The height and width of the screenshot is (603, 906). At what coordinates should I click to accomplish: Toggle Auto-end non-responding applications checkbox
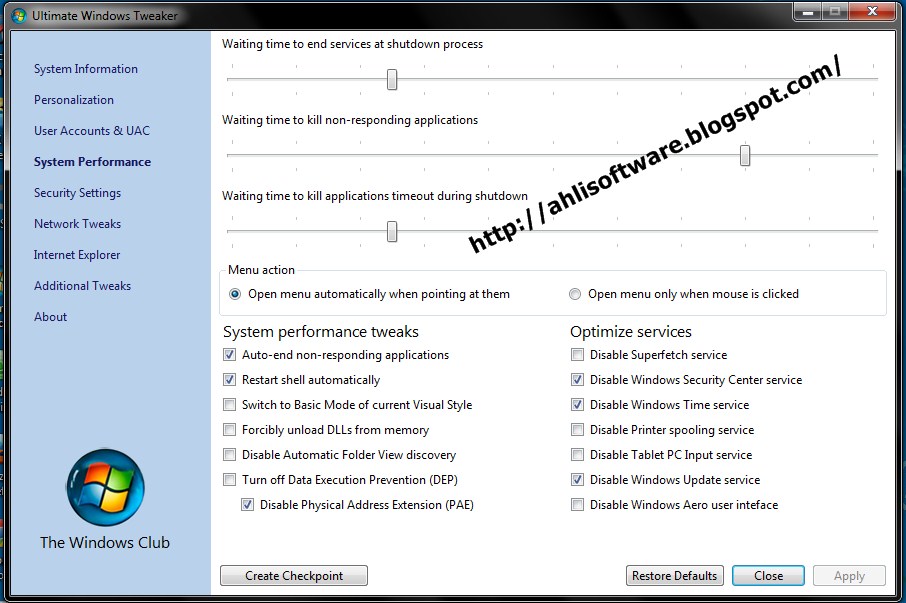coord(229,355)
